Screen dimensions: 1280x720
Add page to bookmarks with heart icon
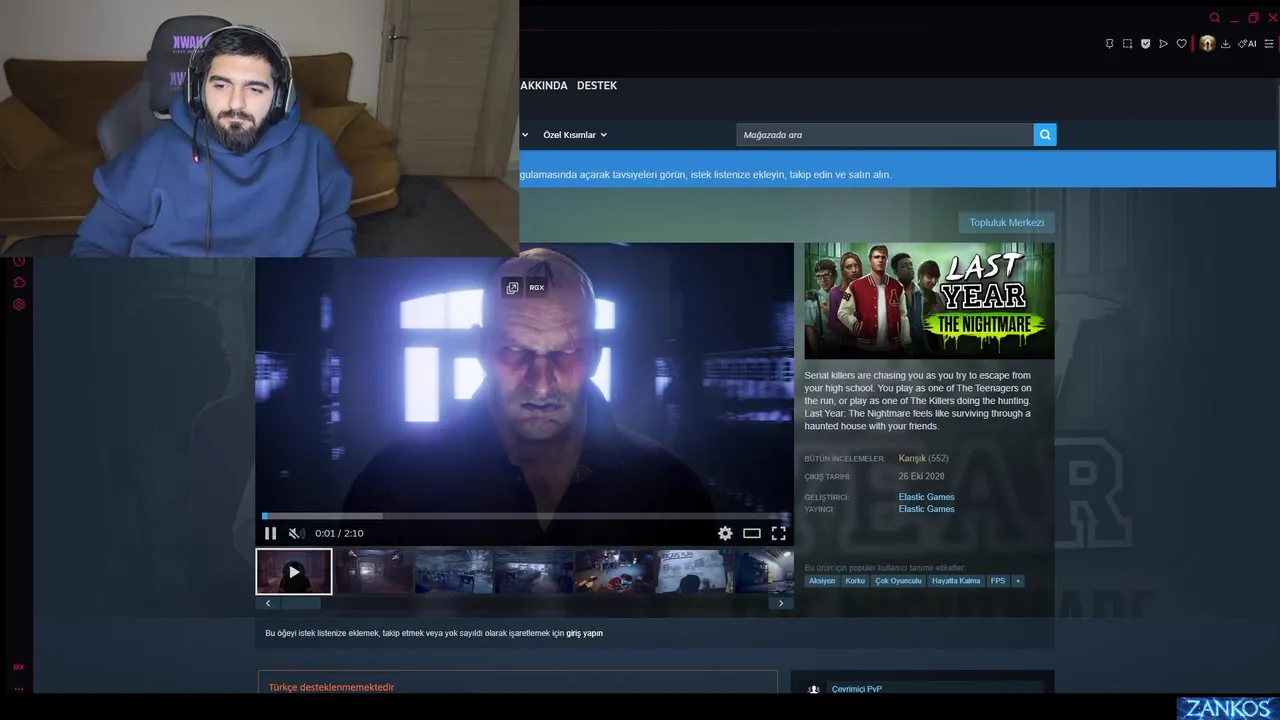tap(1181, 44)
